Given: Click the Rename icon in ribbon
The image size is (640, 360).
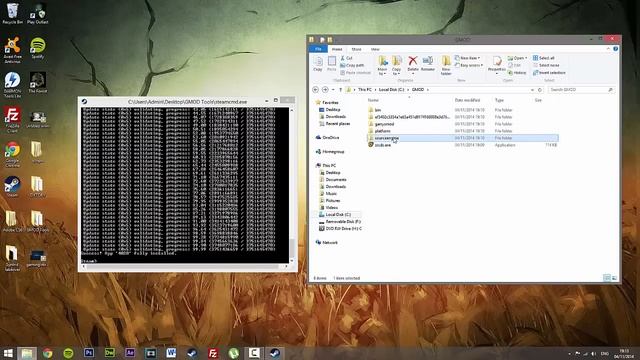Looking at the screenshot, I should pos(428,64).
